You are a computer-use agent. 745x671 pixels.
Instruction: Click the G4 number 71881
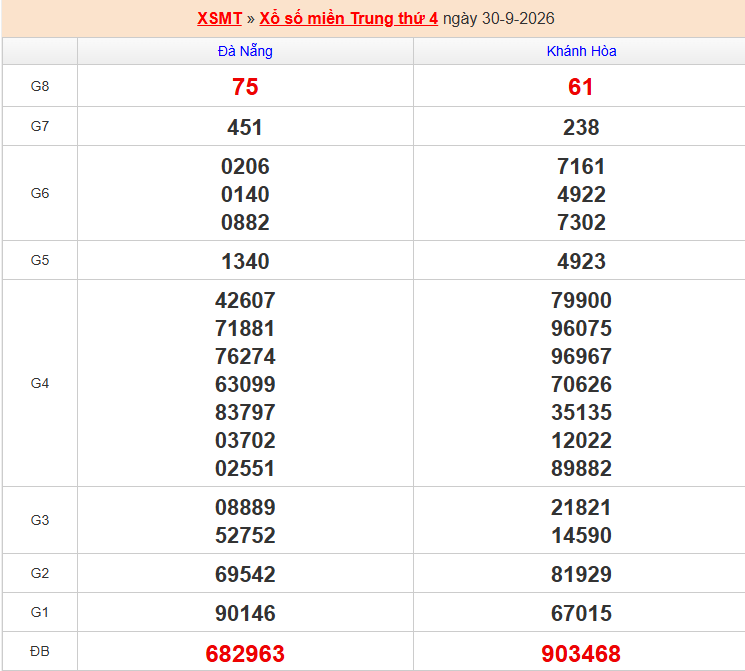click(x=245, y=328)
